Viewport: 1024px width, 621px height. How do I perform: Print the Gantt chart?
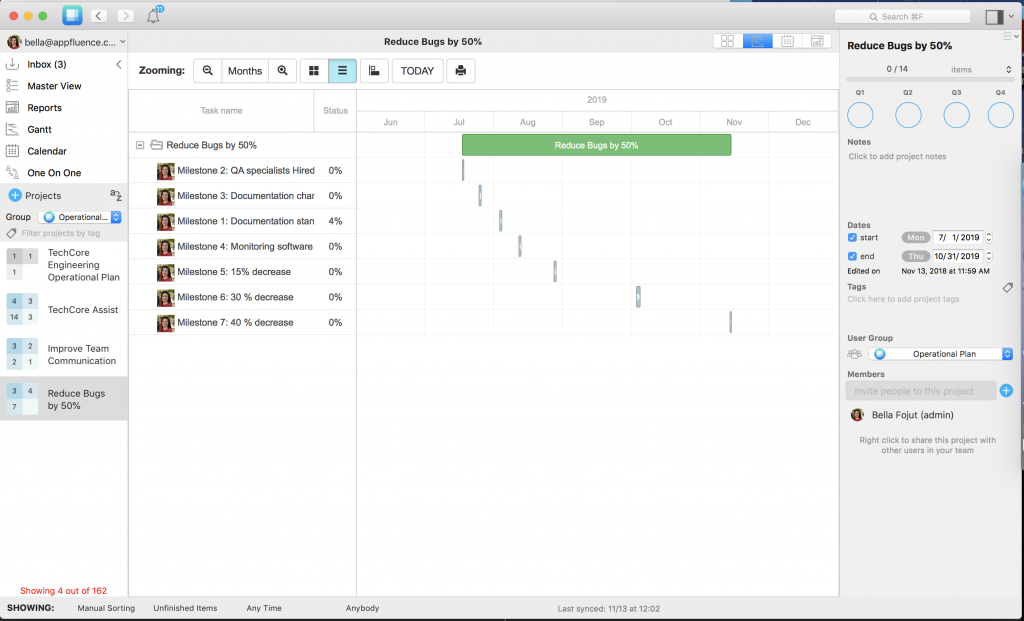click(x=459, y=70)
